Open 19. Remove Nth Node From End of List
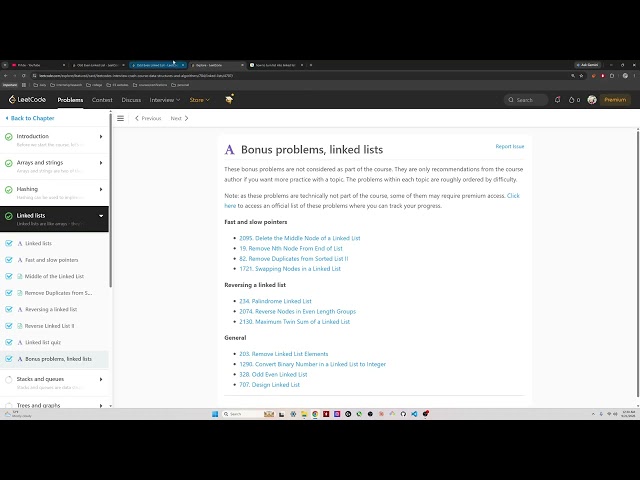Screen dimensions: 640x480 (x=291, y=249)
